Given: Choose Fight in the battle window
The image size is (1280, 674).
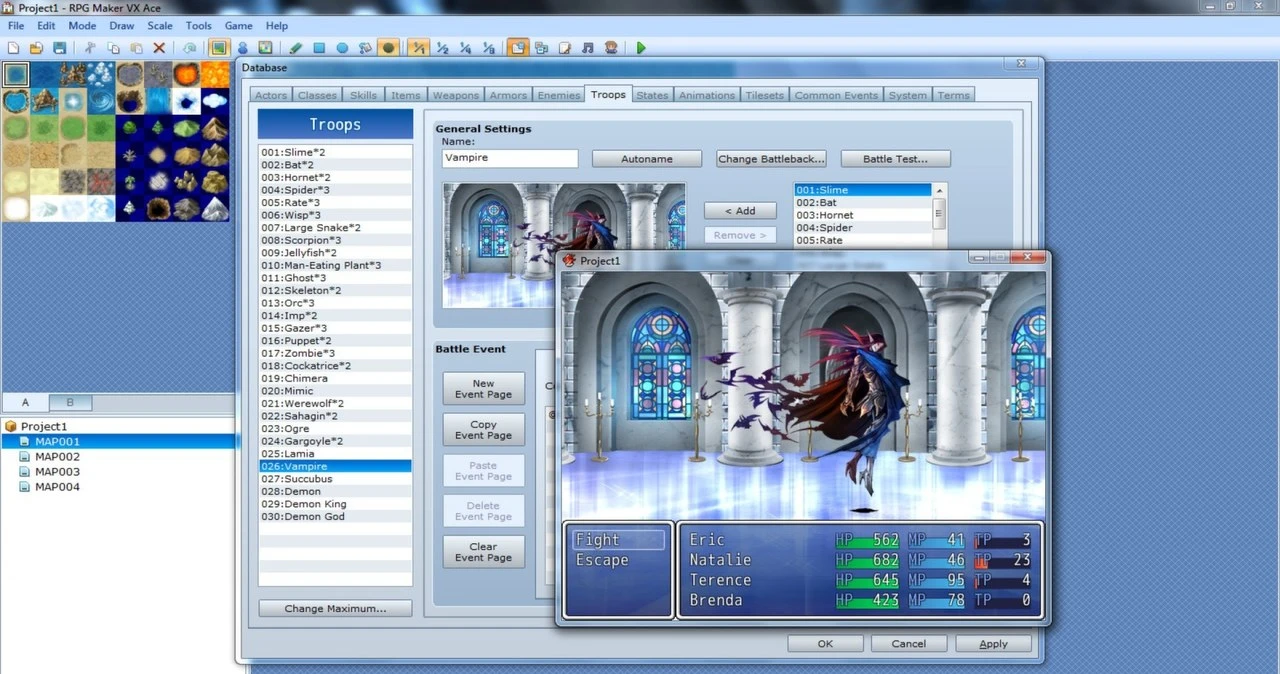Looking at the screenshot, I should [x=617, y=540].
